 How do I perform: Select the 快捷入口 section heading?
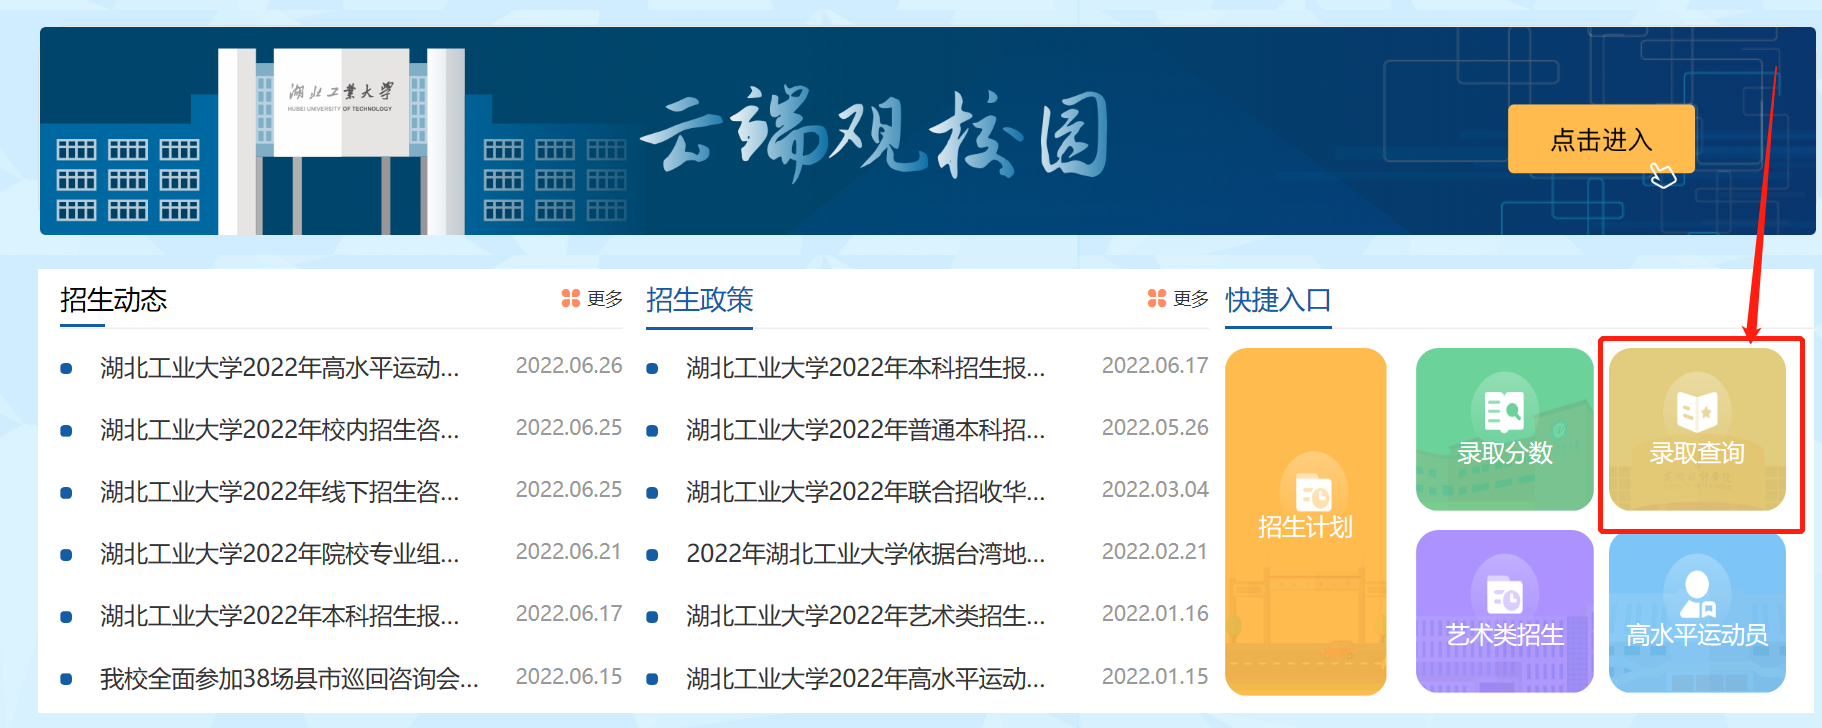1278,300
